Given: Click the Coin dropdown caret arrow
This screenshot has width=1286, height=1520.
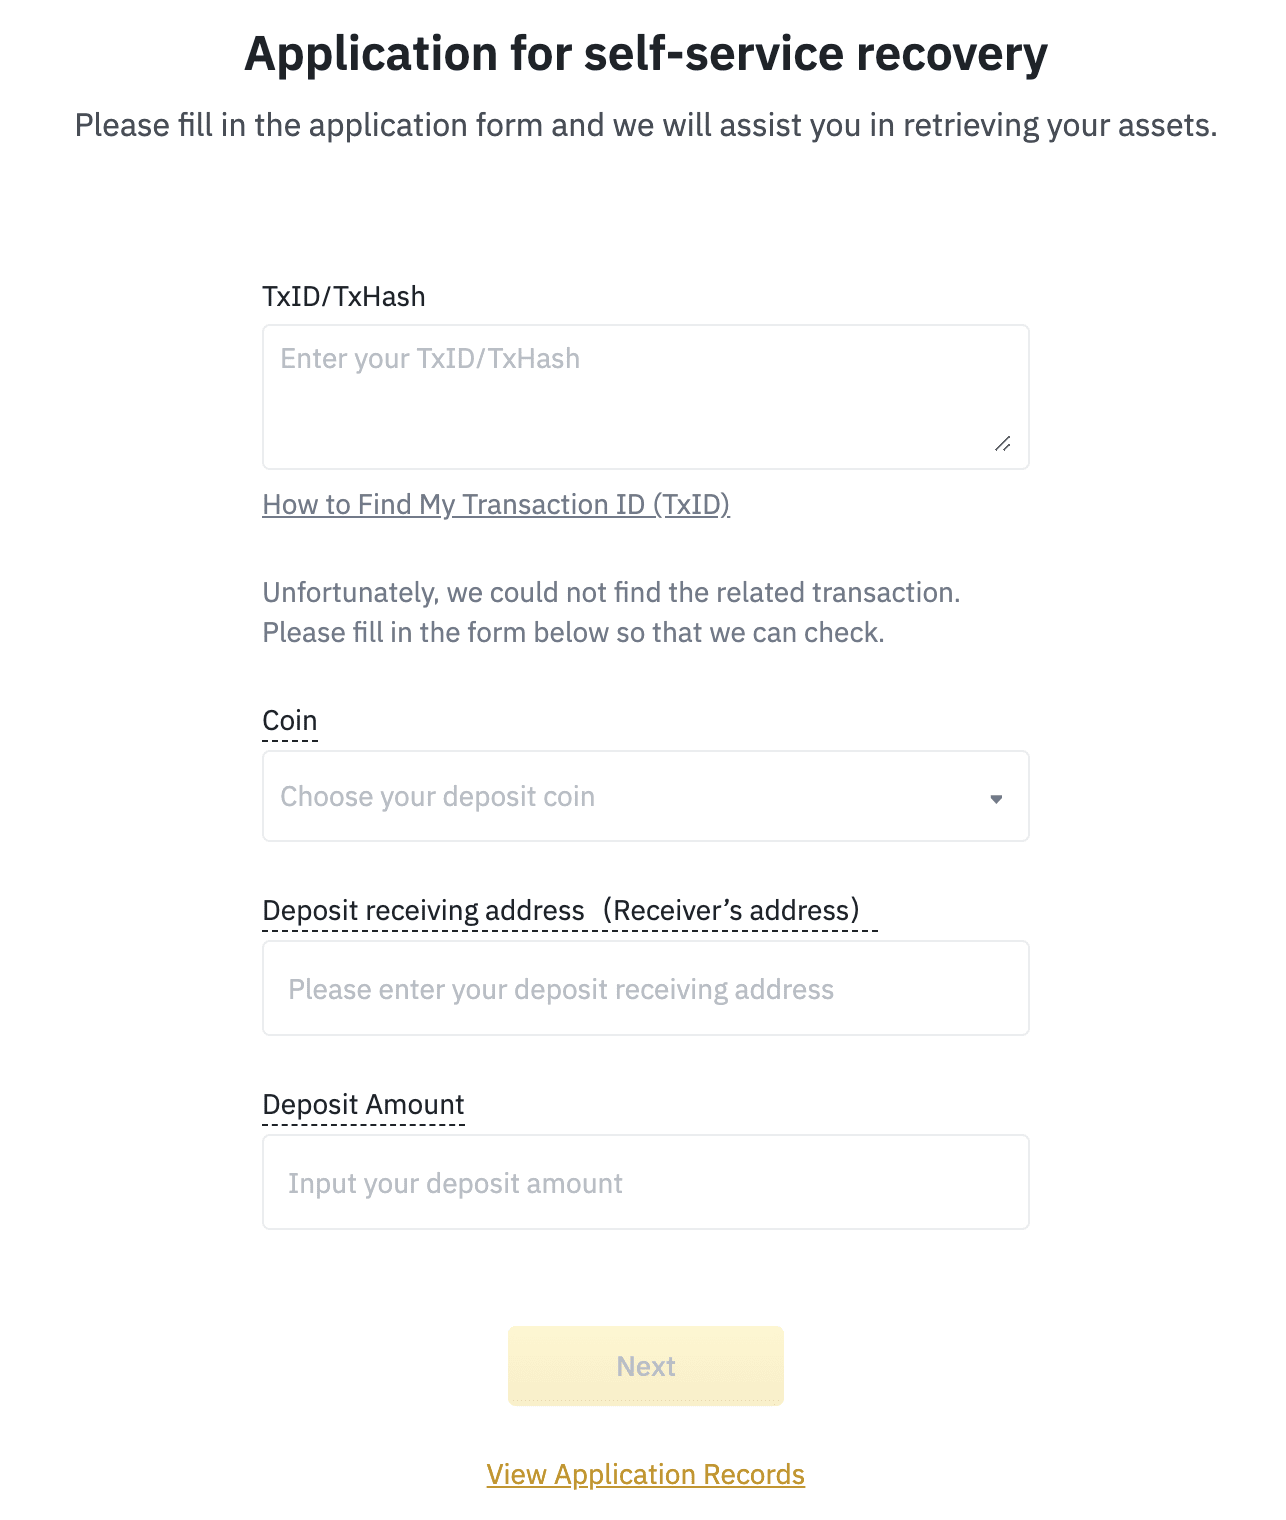Looking at the screenshot, I should [x=996, y=798].
